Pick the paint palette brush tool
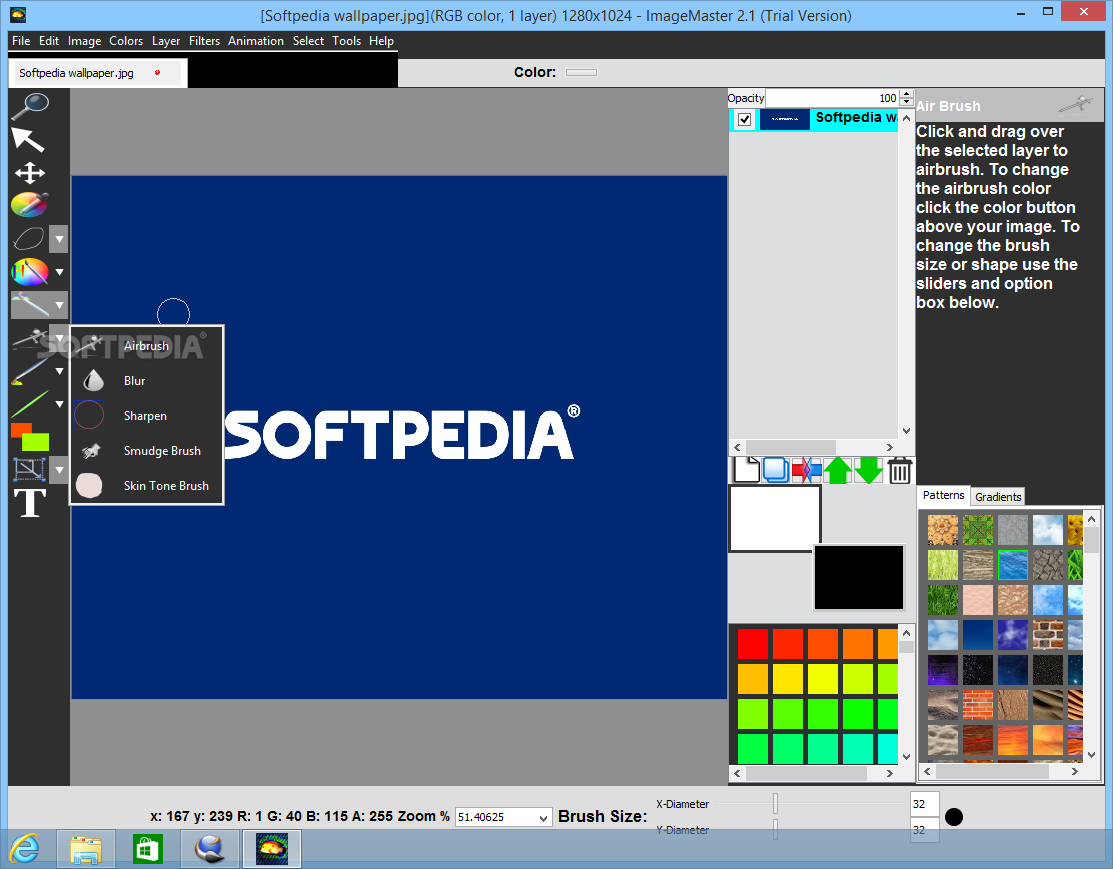The height and width of the screenshot is (869, 1113). click(x=30, y=204)
